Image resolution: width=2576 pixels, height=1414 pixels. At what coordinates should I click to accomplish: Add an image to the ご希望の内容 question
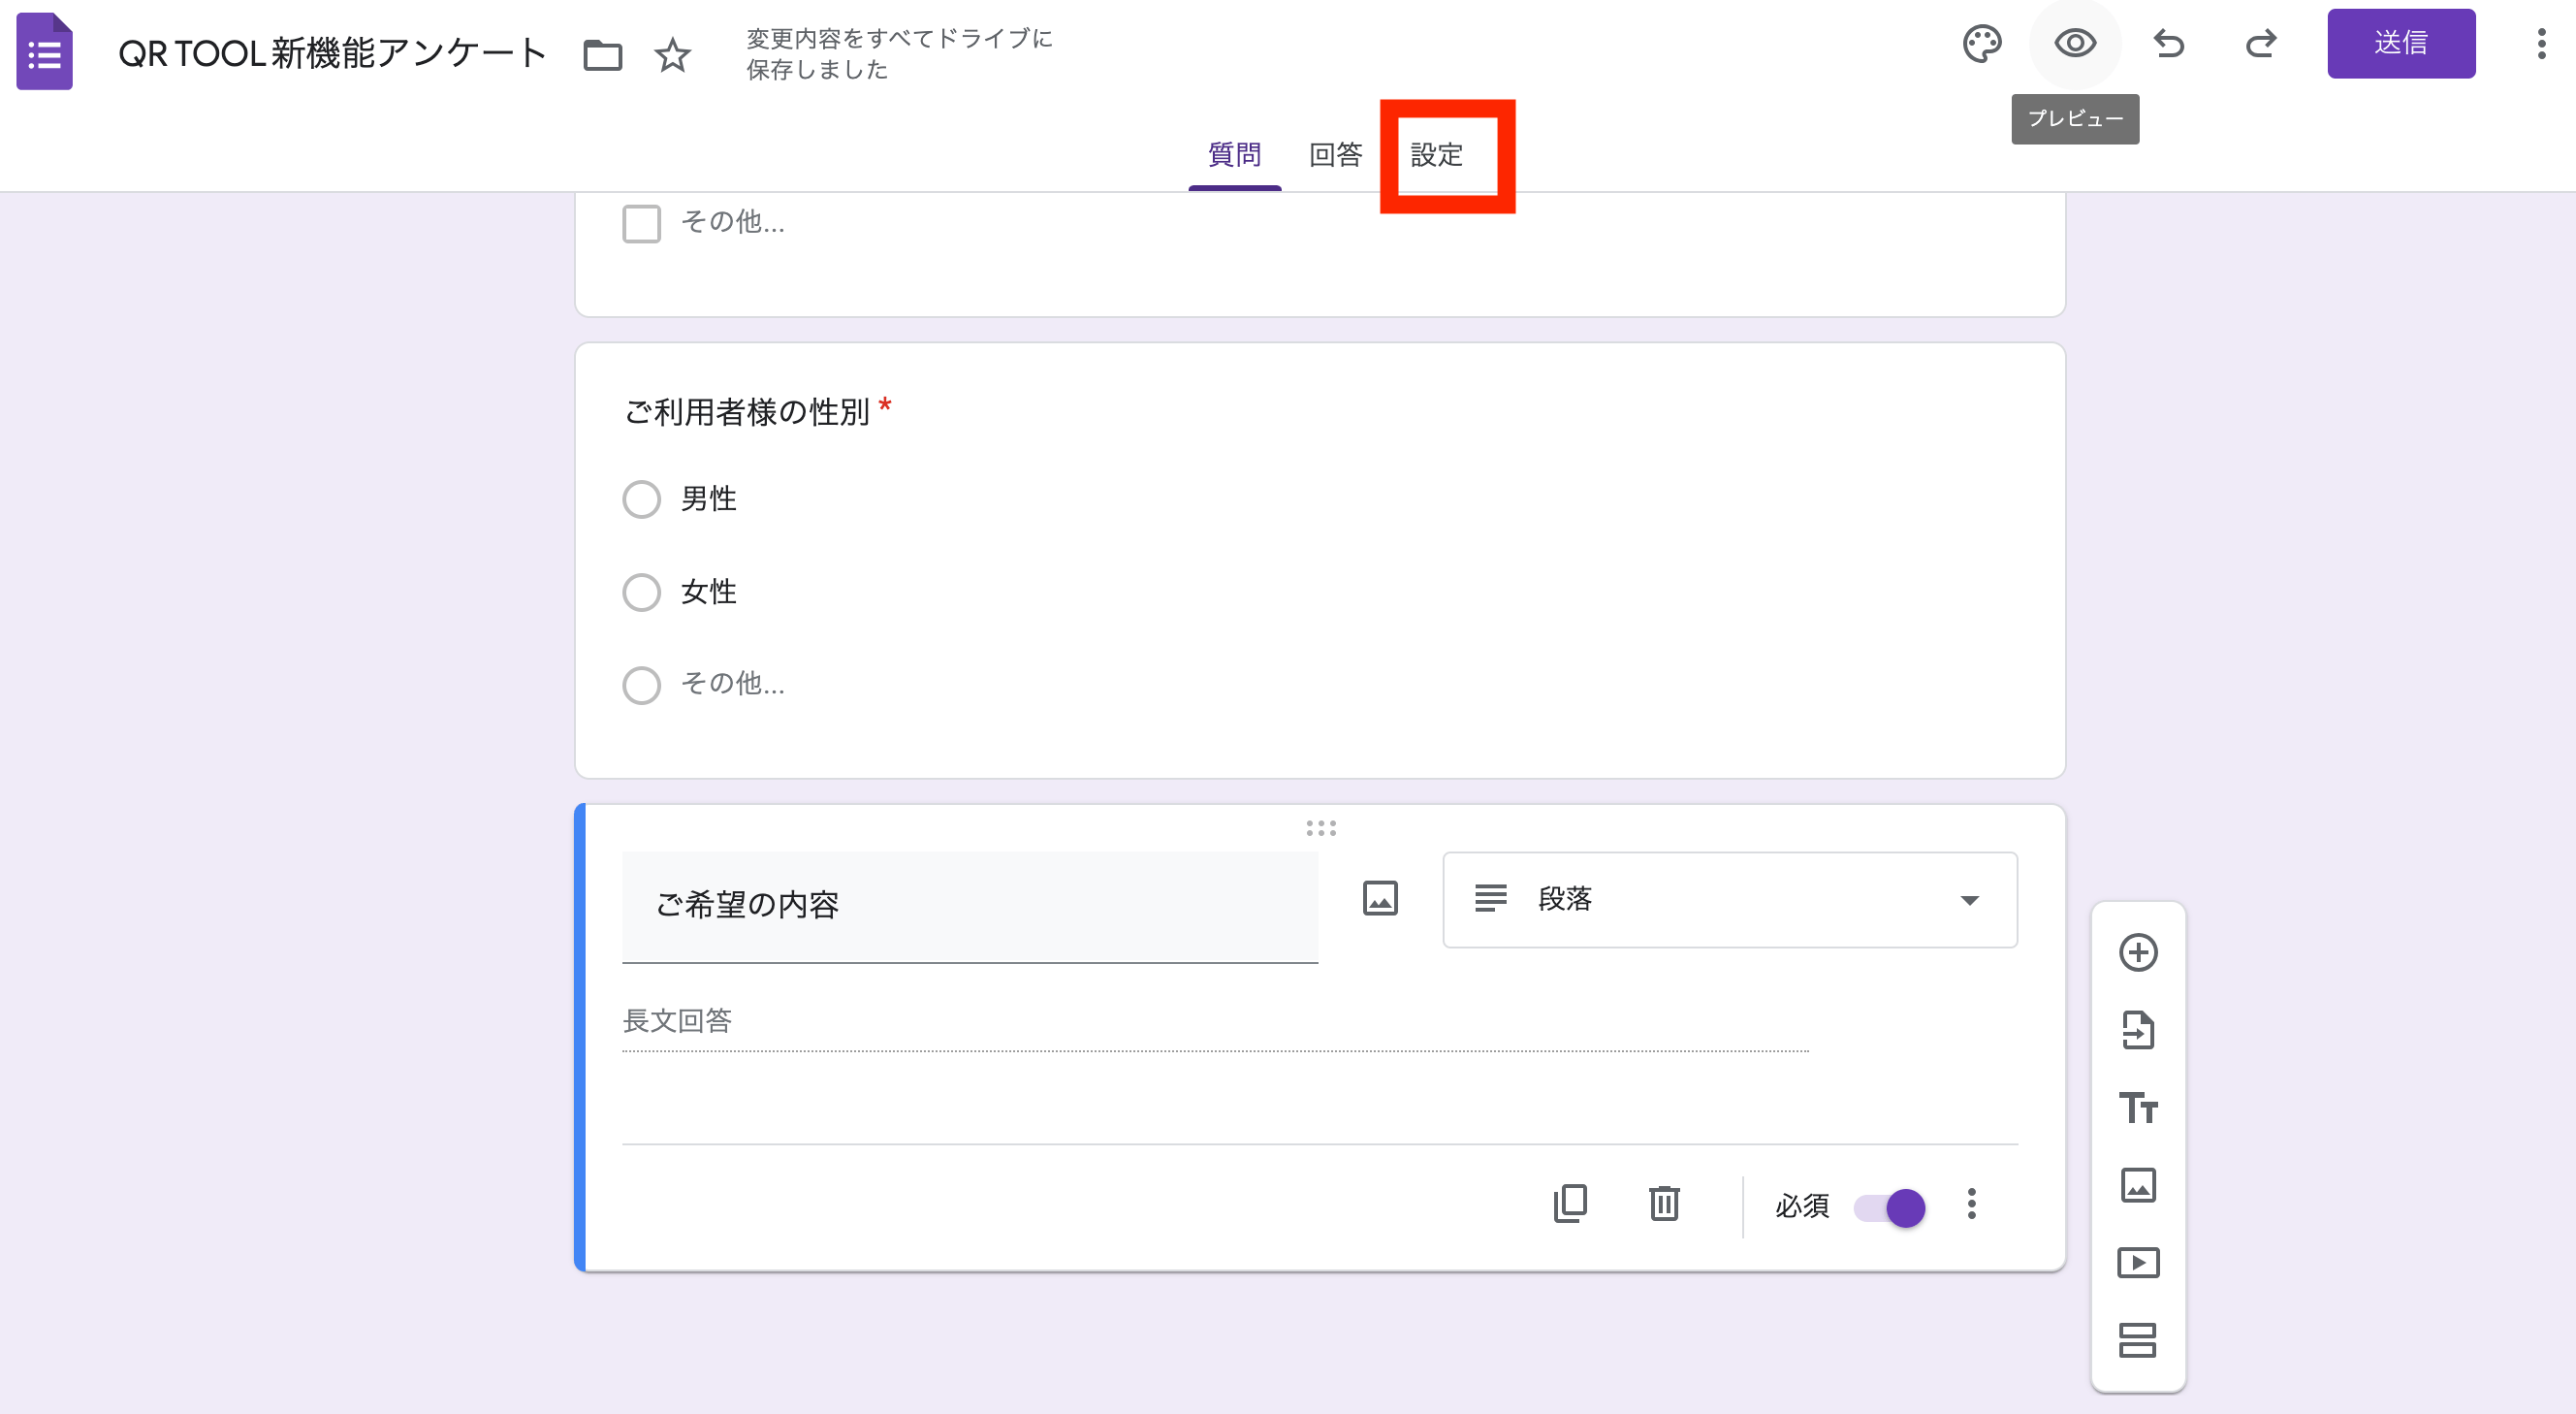1380,898
